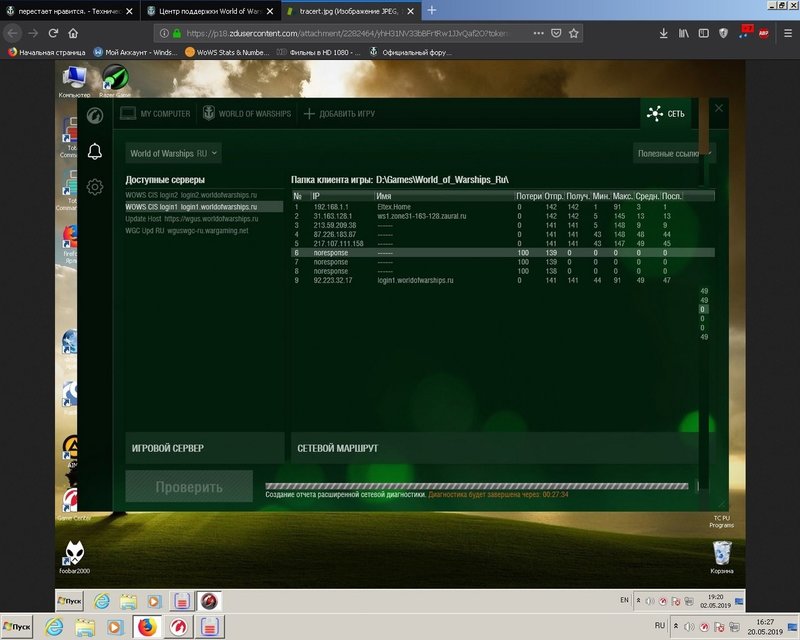Click the green padlock connection icon
The width and height of the screenshot is (800, 640).
click(x=177, y=33)
